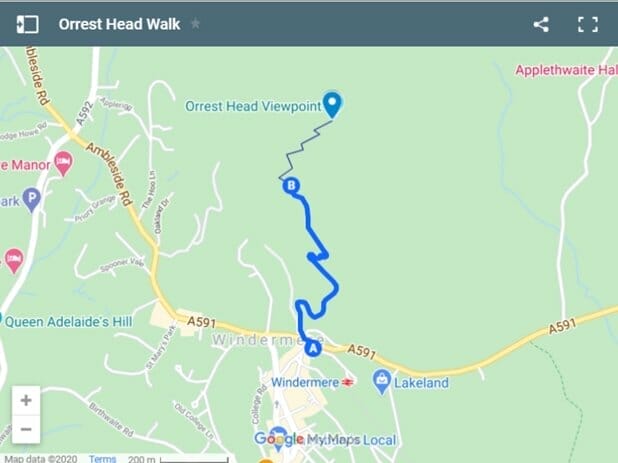Share this map via share icon
Viewport: 618px width, 463px height.
(x=541, y=24)
